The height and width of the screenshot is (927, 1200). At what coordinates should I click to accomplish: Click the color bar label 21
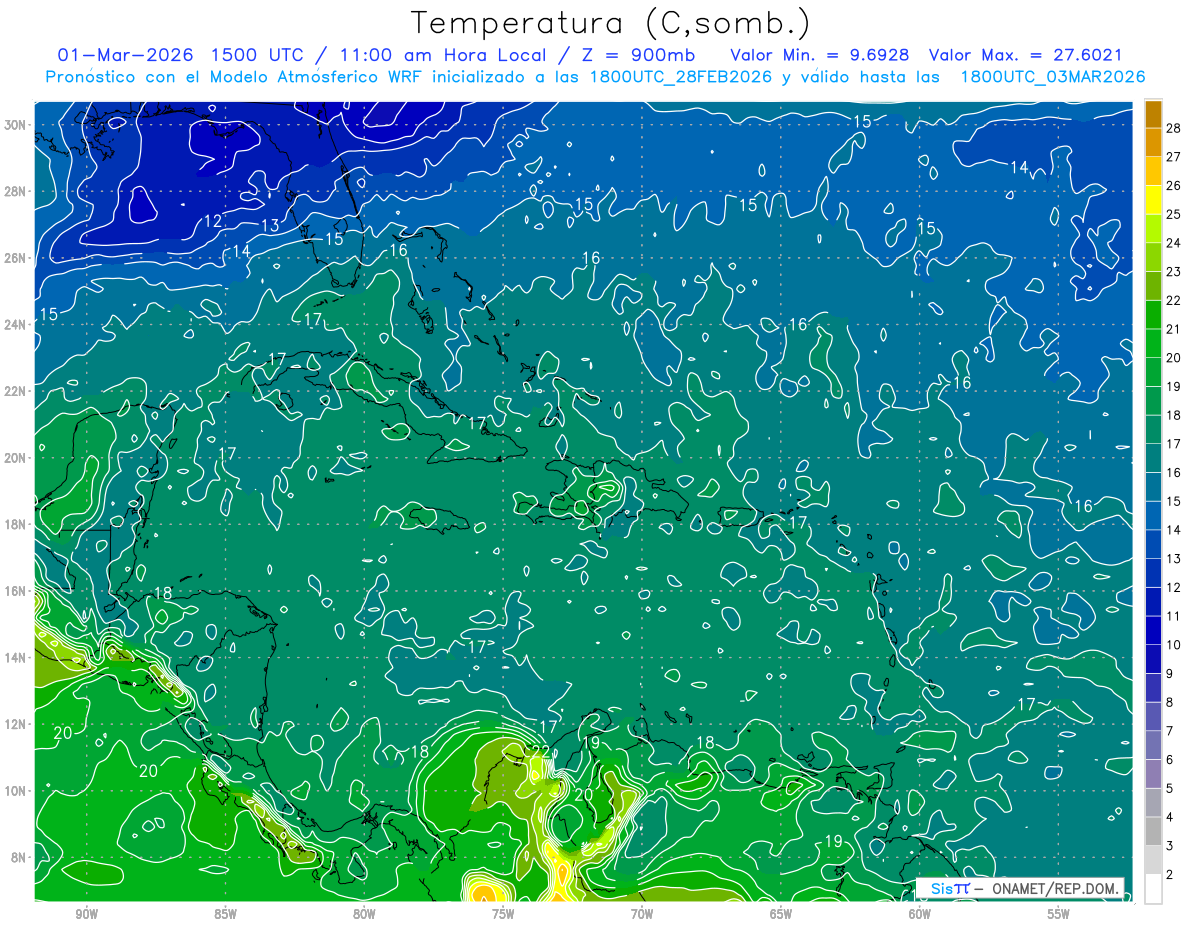coord(1174,329)
